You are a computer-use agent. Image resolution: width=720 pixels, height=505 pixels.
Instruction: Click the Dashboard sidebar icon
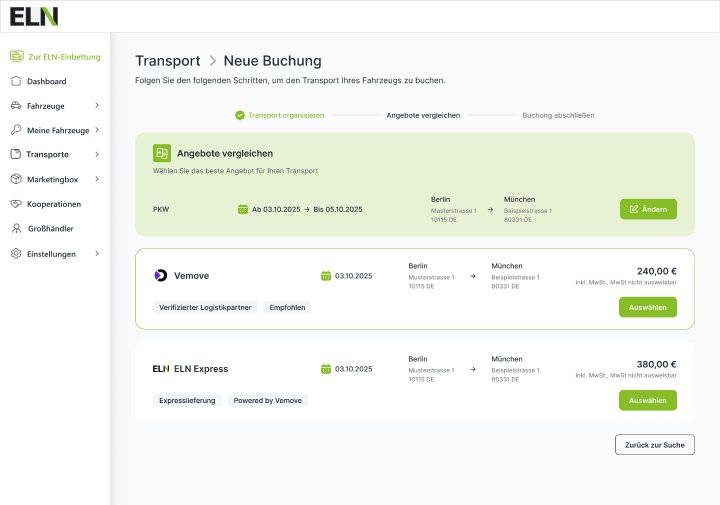[x=16, y=81]
